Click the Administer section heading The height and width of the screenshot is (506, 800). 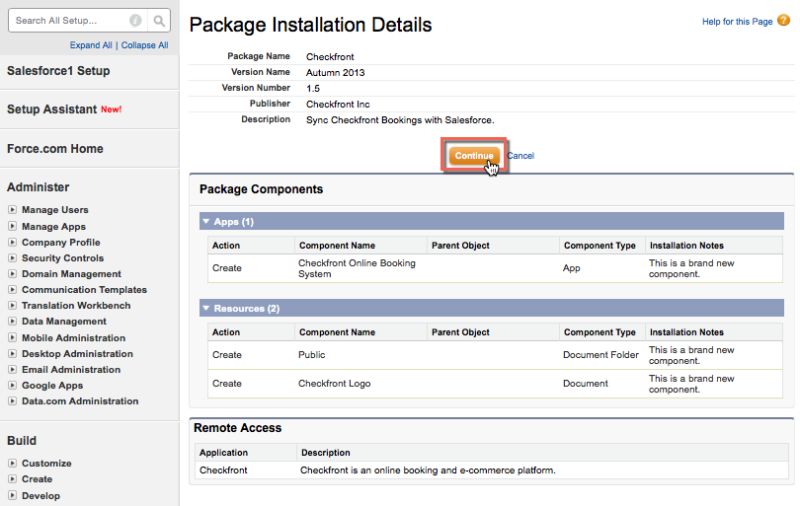tap(38, 187)
